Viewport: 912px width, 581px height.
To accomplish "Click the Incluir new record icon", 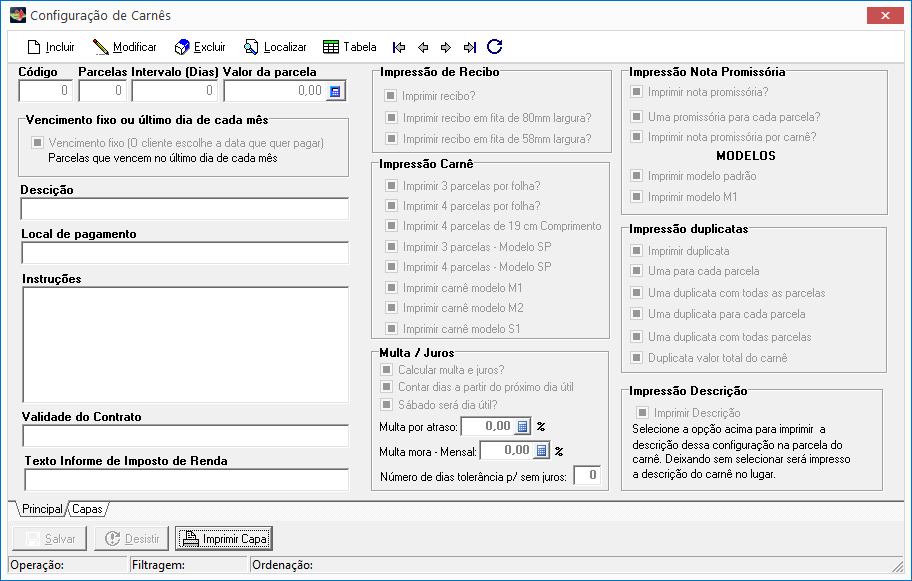I will pos(34,47).
